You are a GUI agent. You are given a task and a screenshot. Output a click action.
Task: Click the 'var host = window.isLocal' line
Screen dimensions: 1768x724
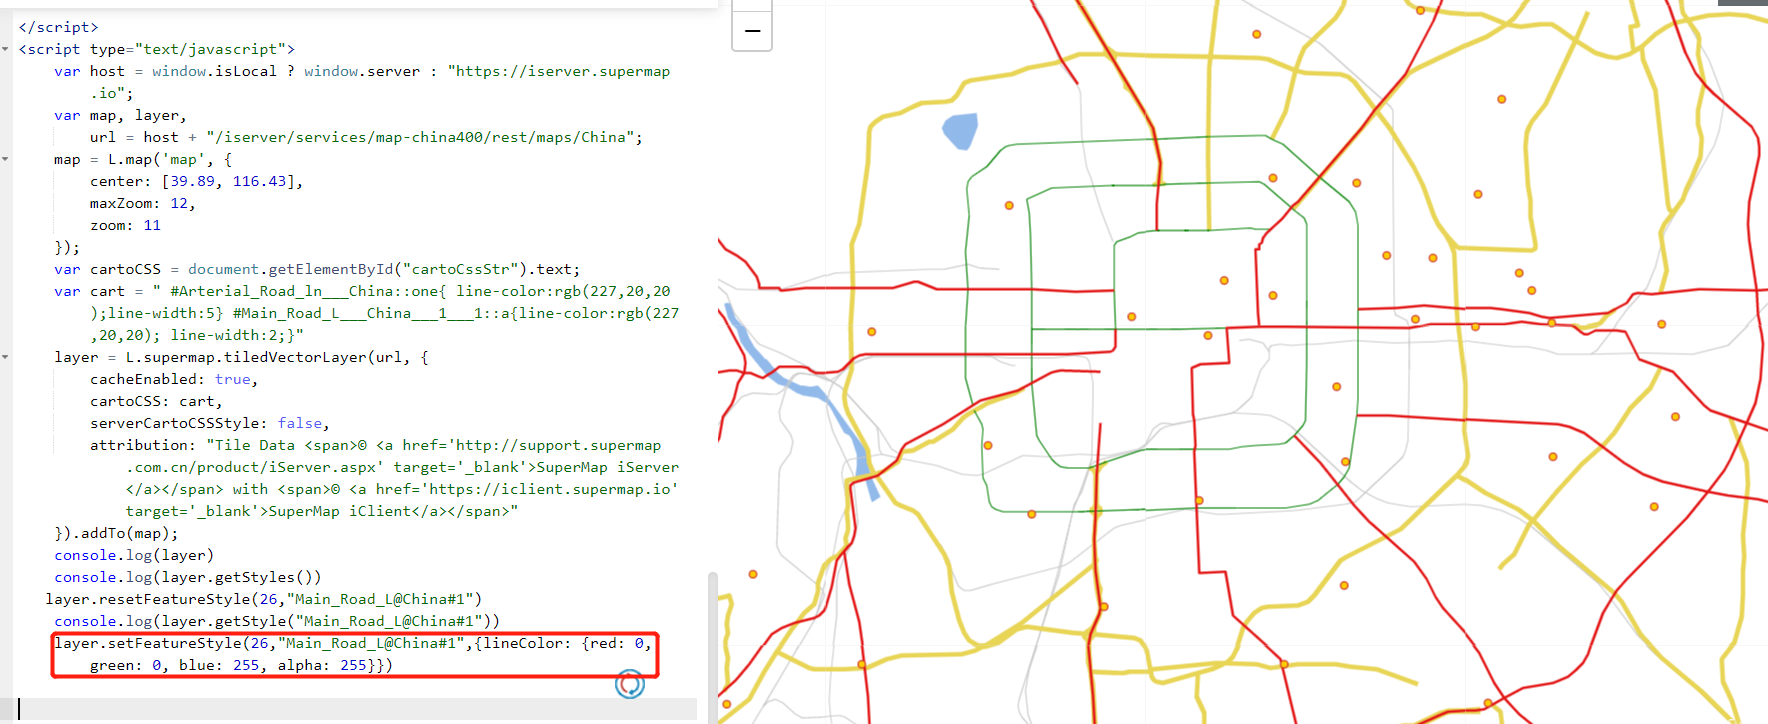click(x=362, y=71)
